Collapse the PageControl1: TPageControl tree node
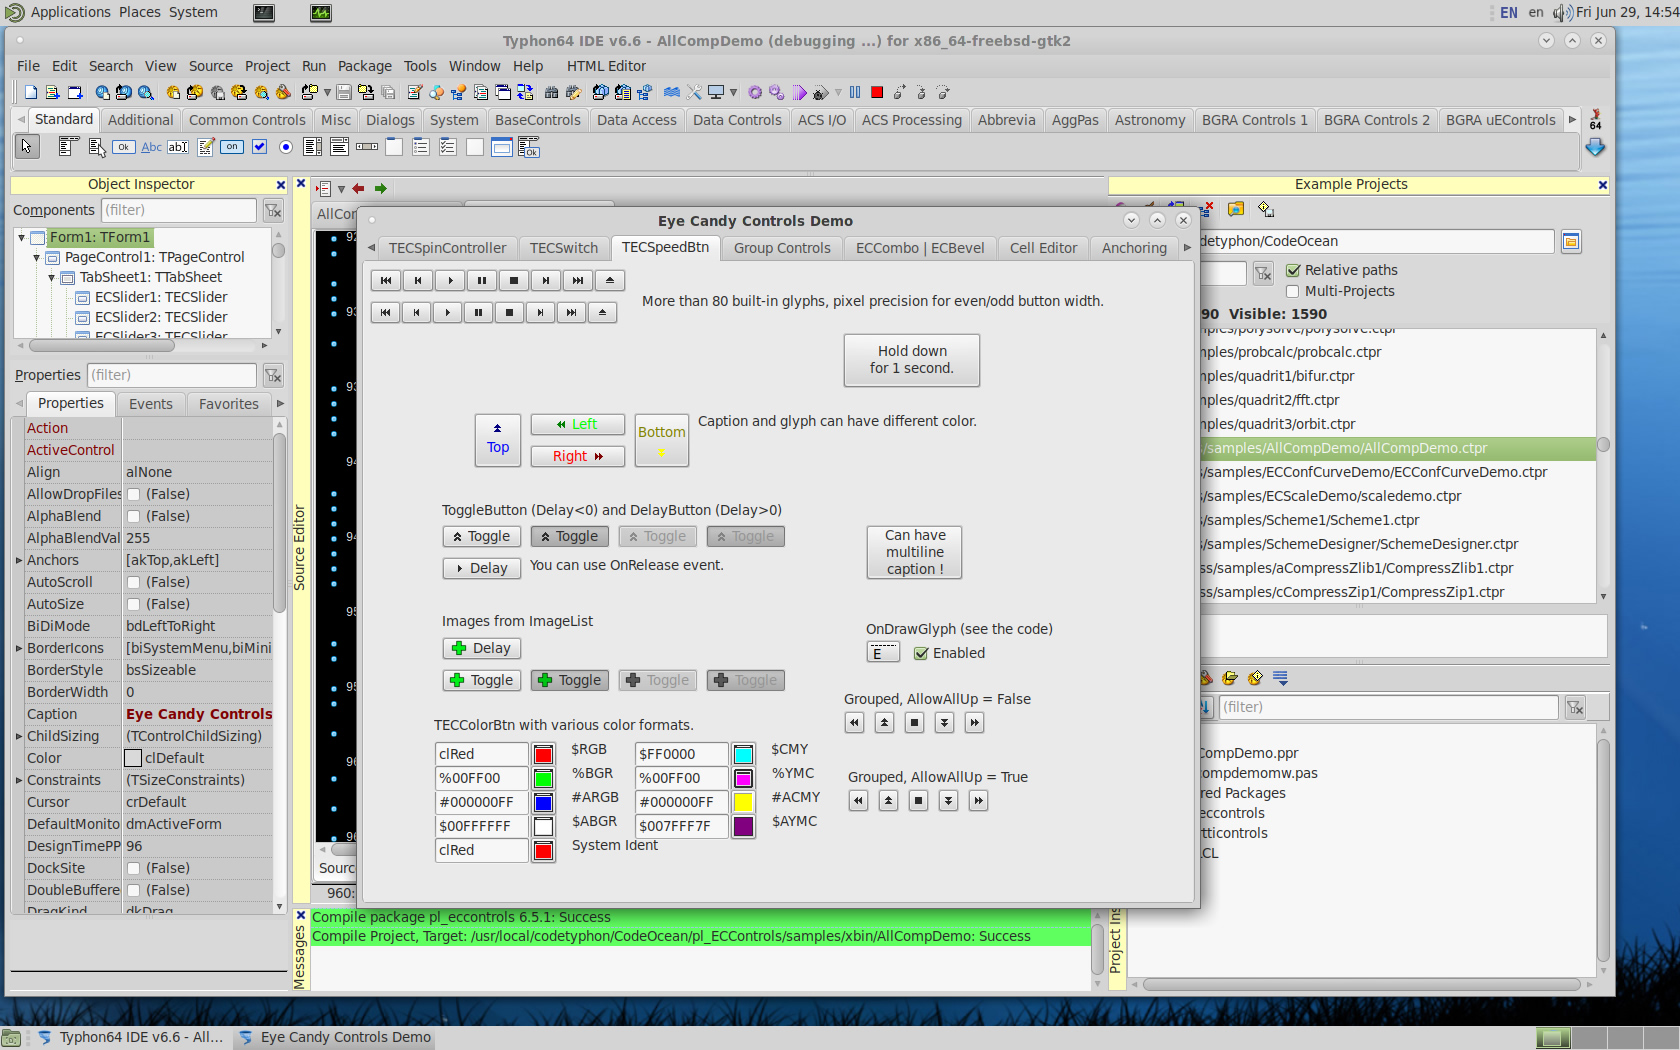 (x=37, y=257)
